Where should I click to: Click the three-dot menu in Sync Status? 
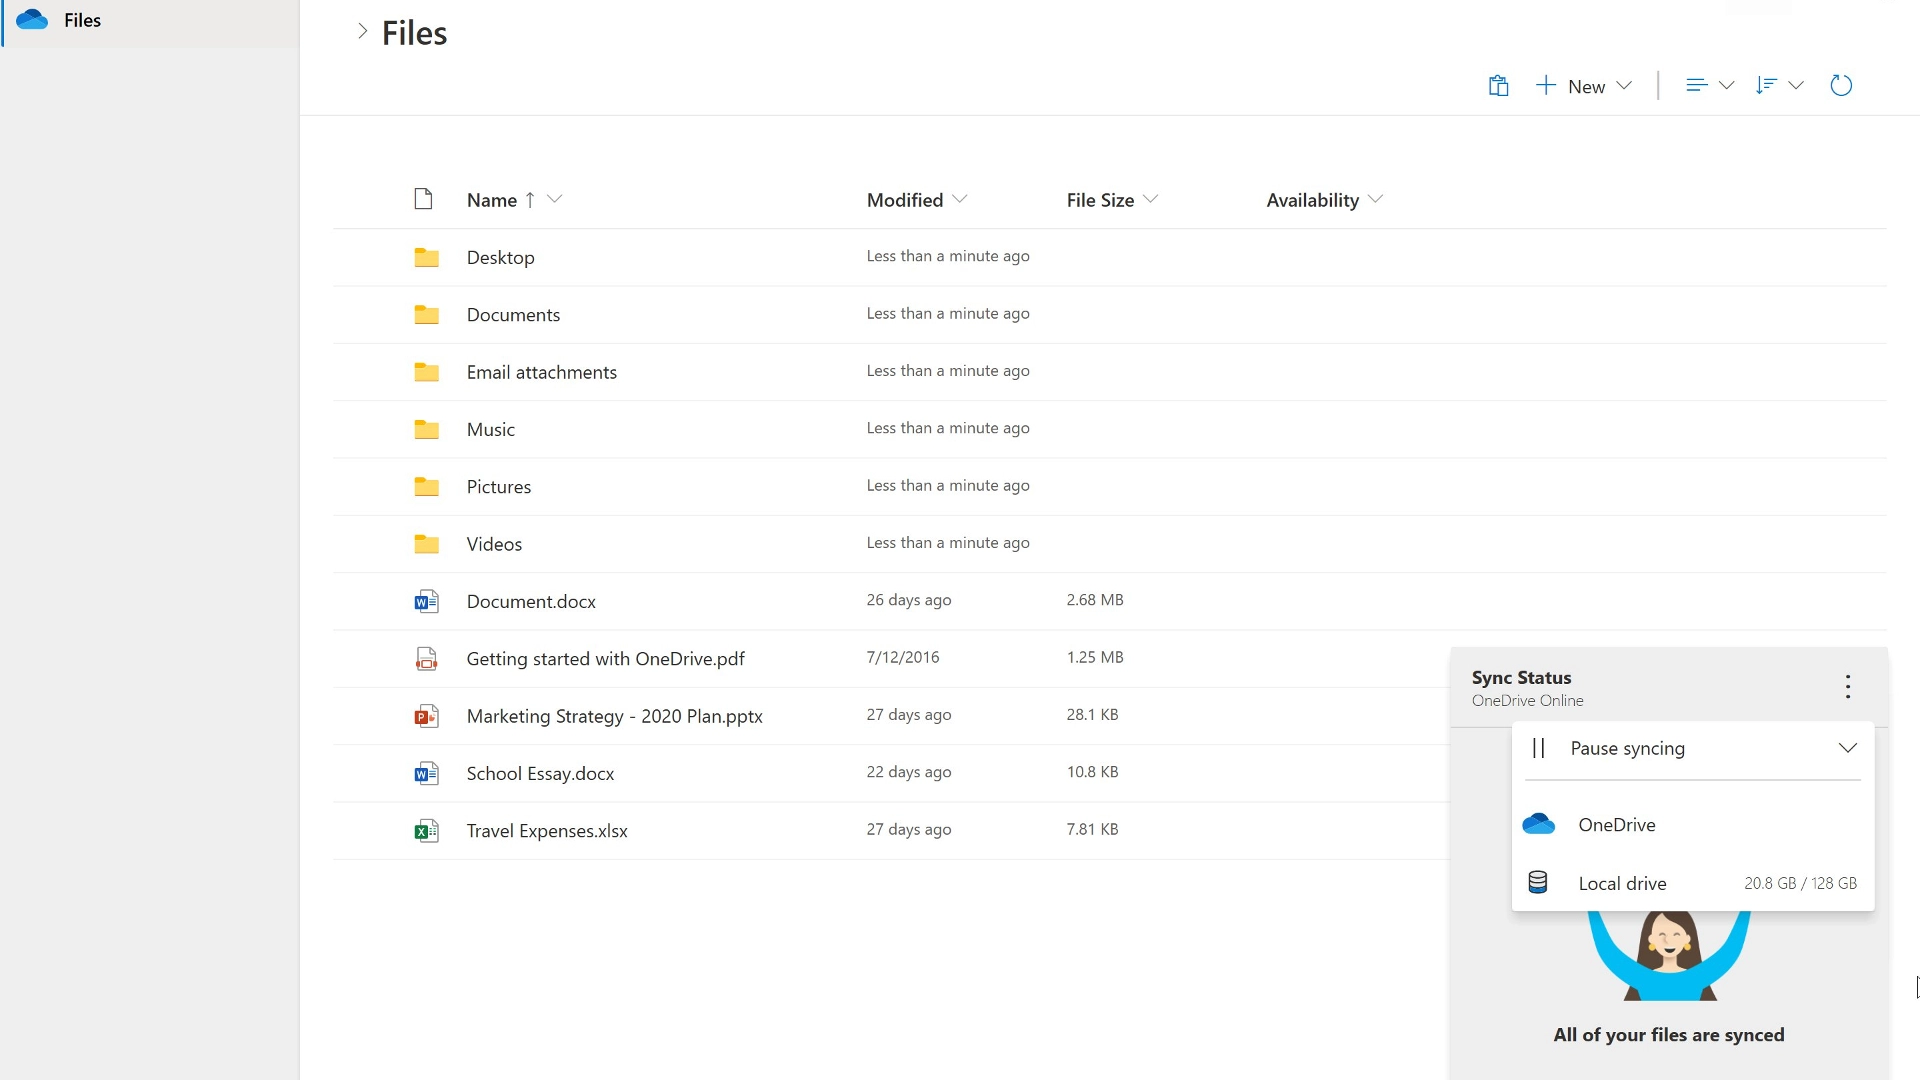[x=1848, y=687]
